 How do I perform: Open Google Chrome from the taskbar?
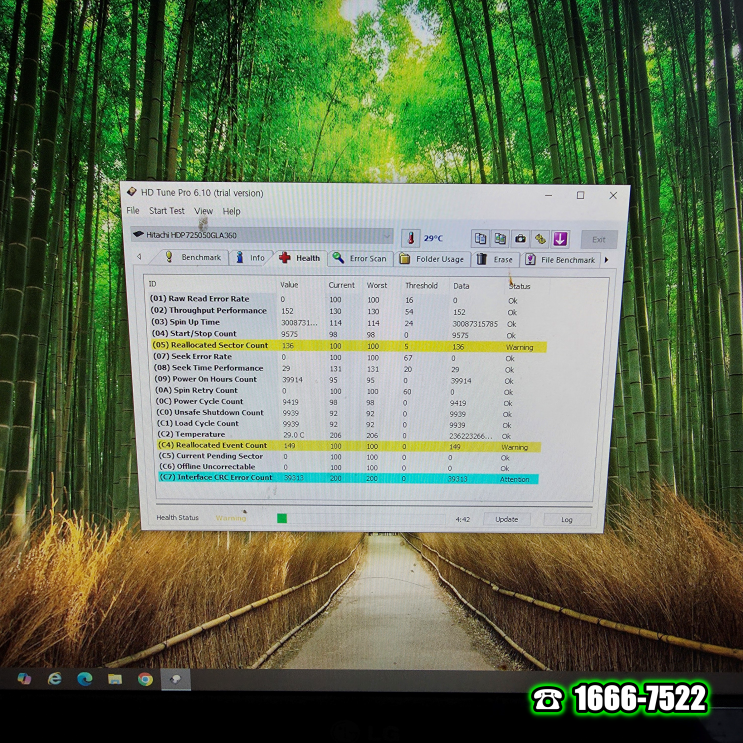(145, 680)
